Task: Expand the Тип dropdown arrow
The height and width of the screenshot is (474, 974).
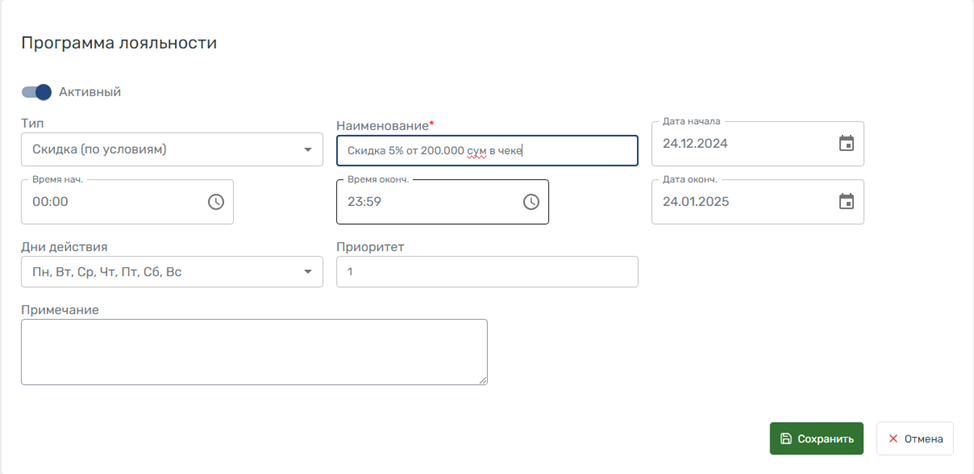Action: tap(307, 151)
